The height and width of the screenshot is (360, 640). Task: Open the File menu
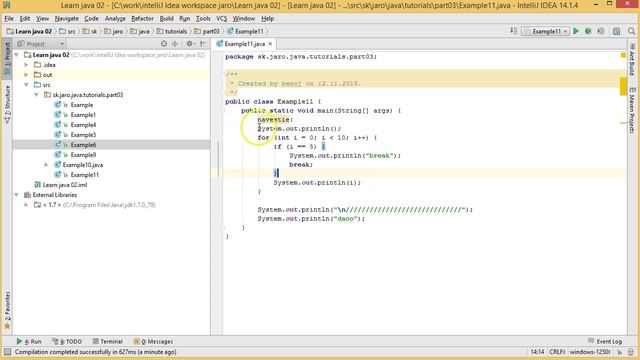coord(9,19)
